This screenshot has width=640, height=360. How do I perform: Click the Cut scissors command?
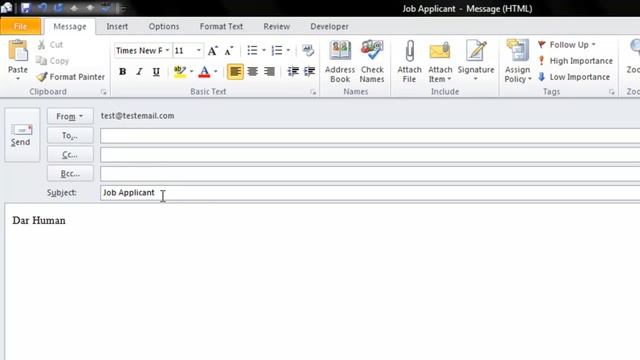click(x=50, y=44)
